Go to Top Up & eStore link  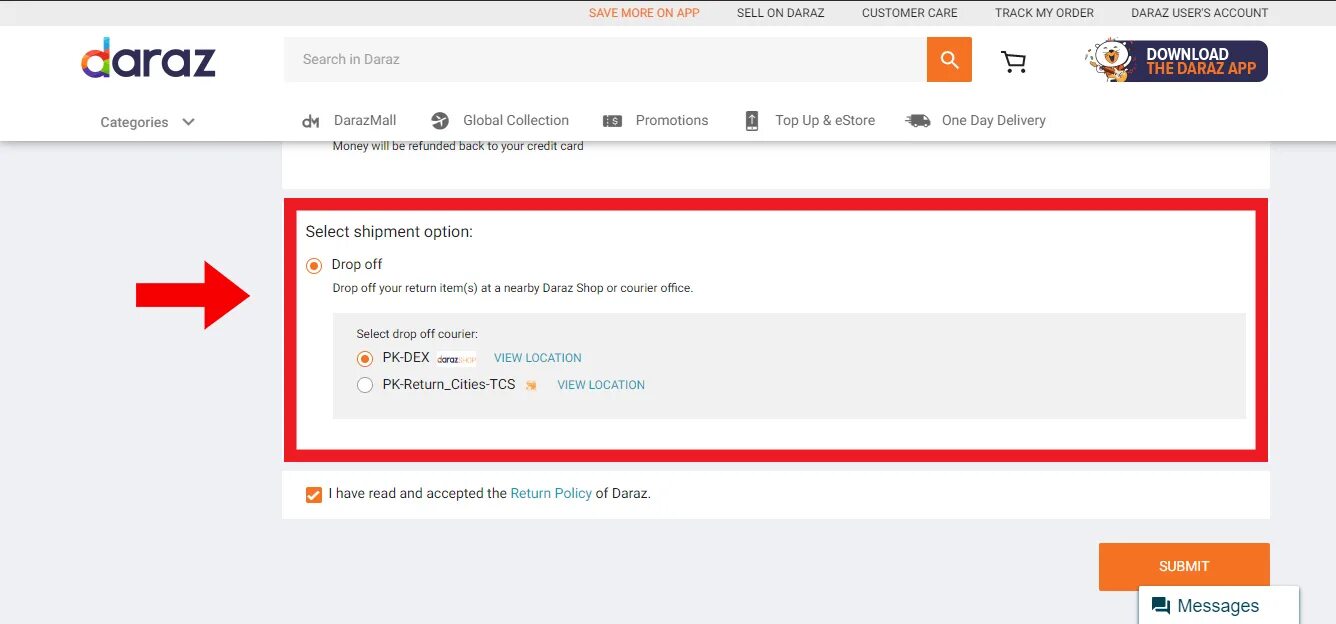click(825, 120)
